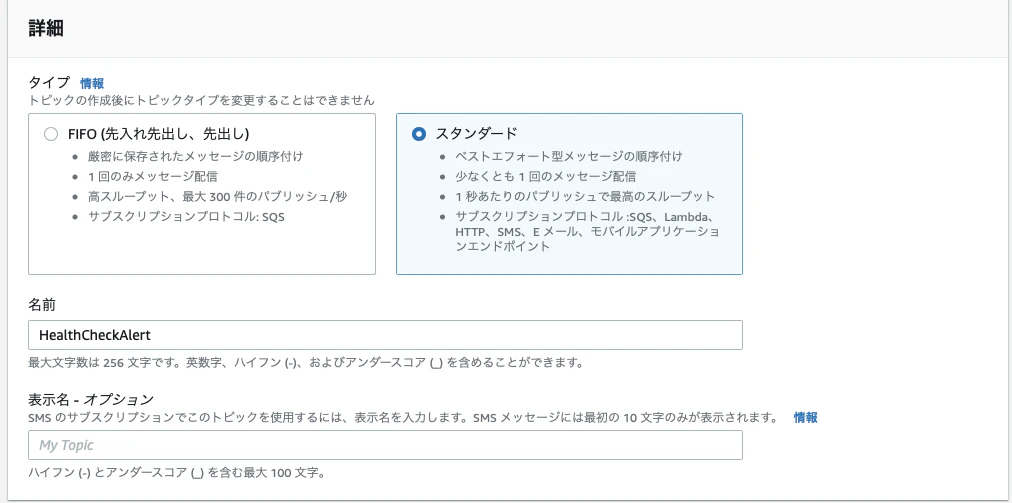Click 少なくとも 1 回のメッセージ配信 bullet

click(x=545, y=176)
